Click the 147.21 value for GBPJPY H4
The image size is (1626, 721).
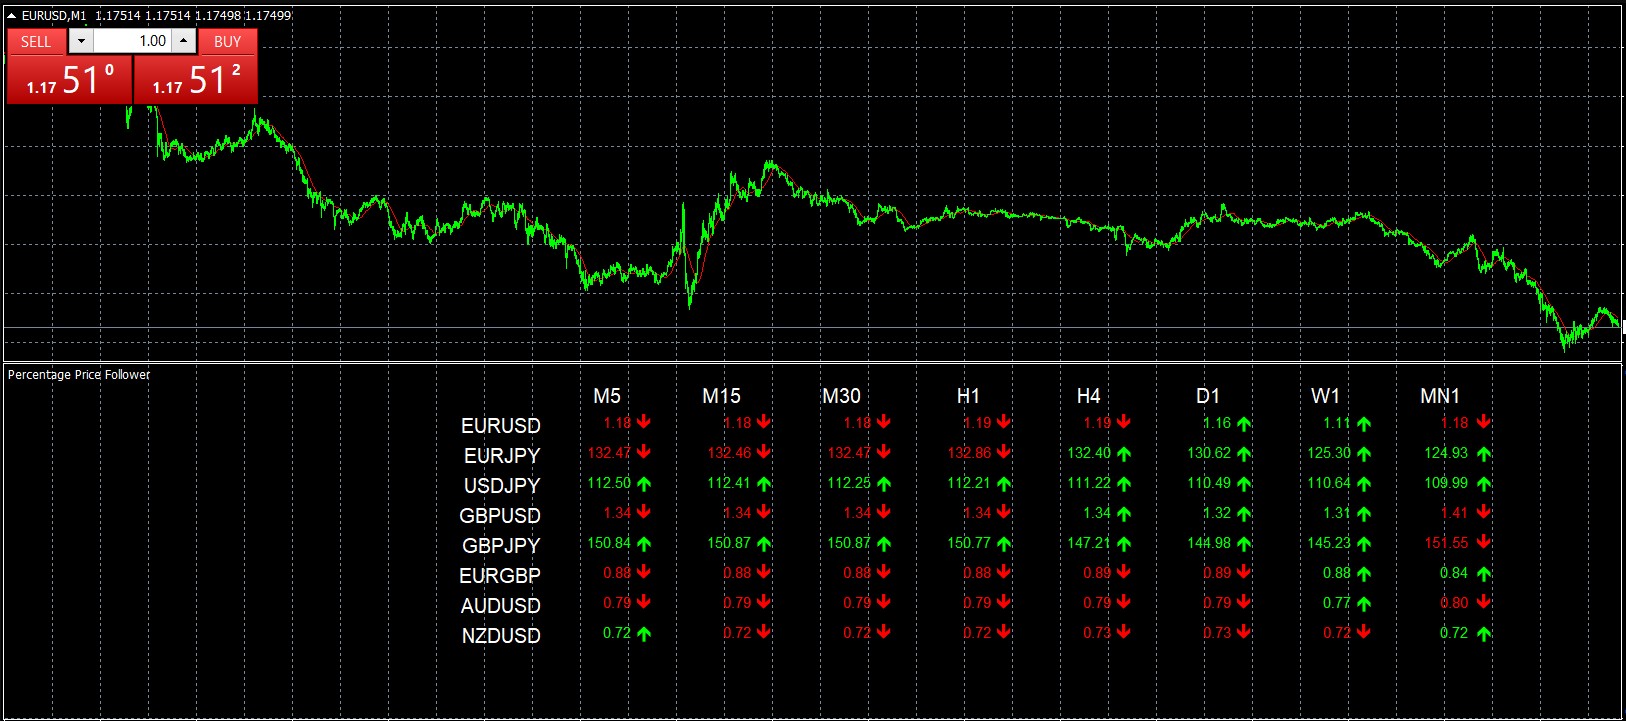tap(1089, 543)
